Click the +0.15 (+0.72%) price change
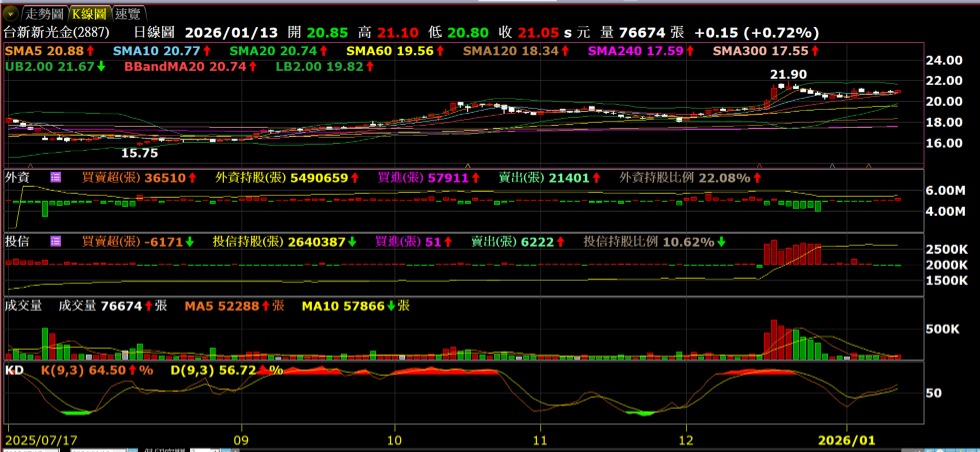The image size is (980, 452). tap(756, 33)
